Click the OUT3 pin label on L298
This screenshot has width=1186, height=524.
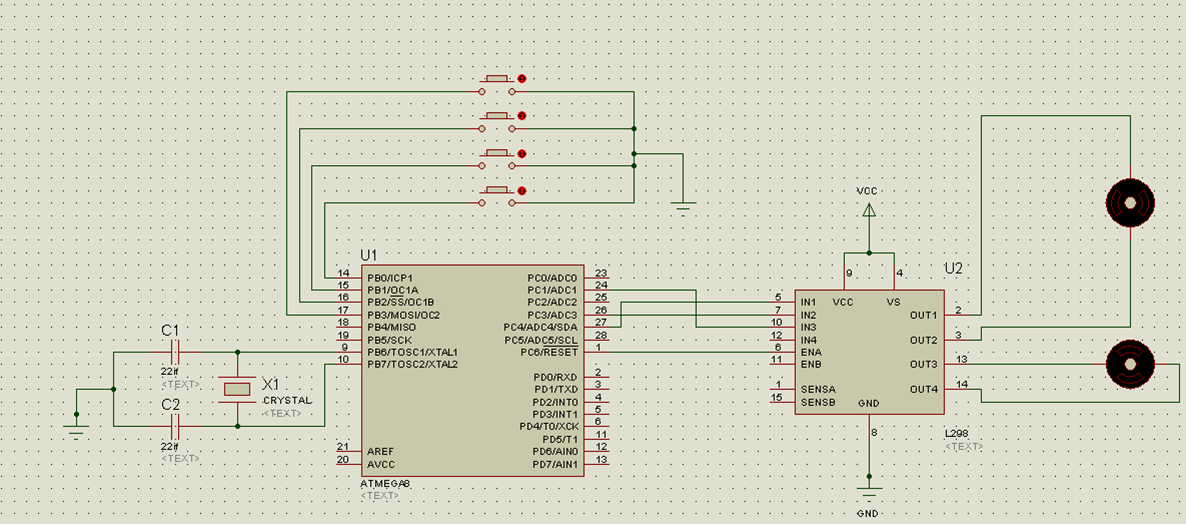tap(924, 364)
